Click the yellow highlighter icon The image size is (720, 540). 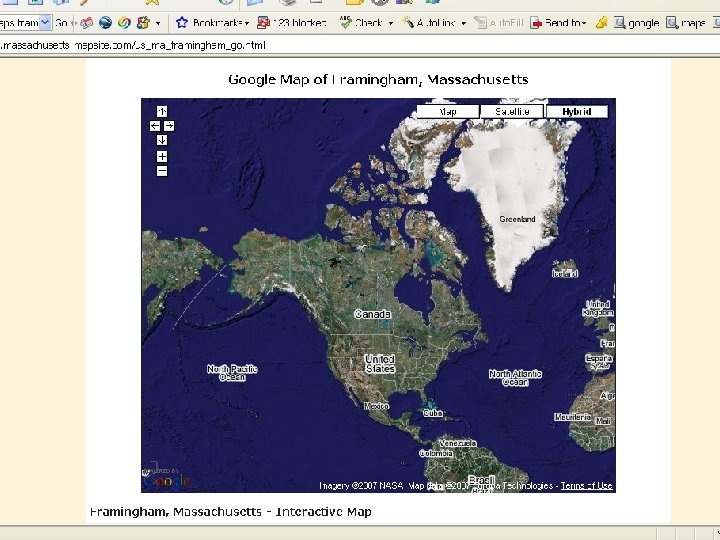(601, 22)
